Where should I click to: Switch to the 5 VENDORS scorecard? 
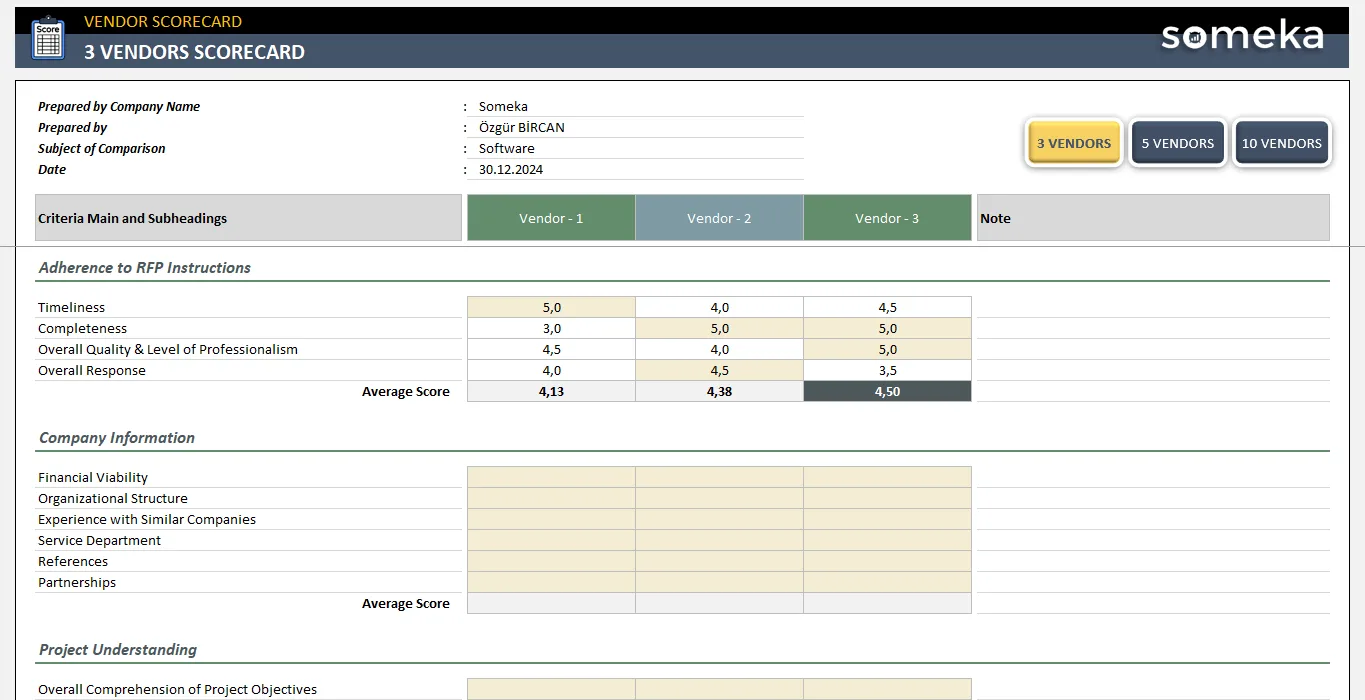click(1178, 143)
